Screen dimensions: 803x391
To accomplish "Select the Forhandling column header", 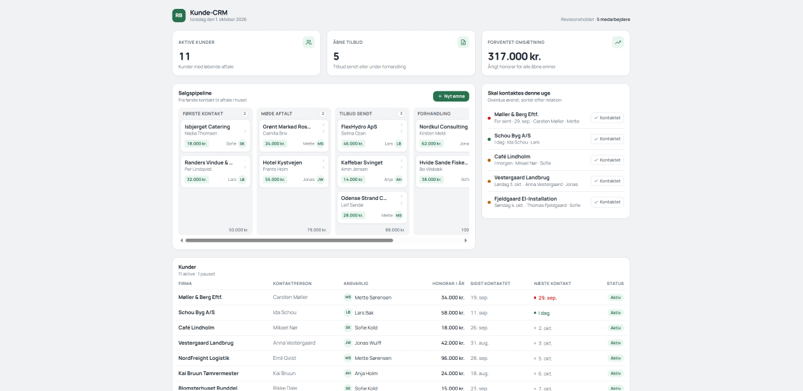I will coord(434,114).
